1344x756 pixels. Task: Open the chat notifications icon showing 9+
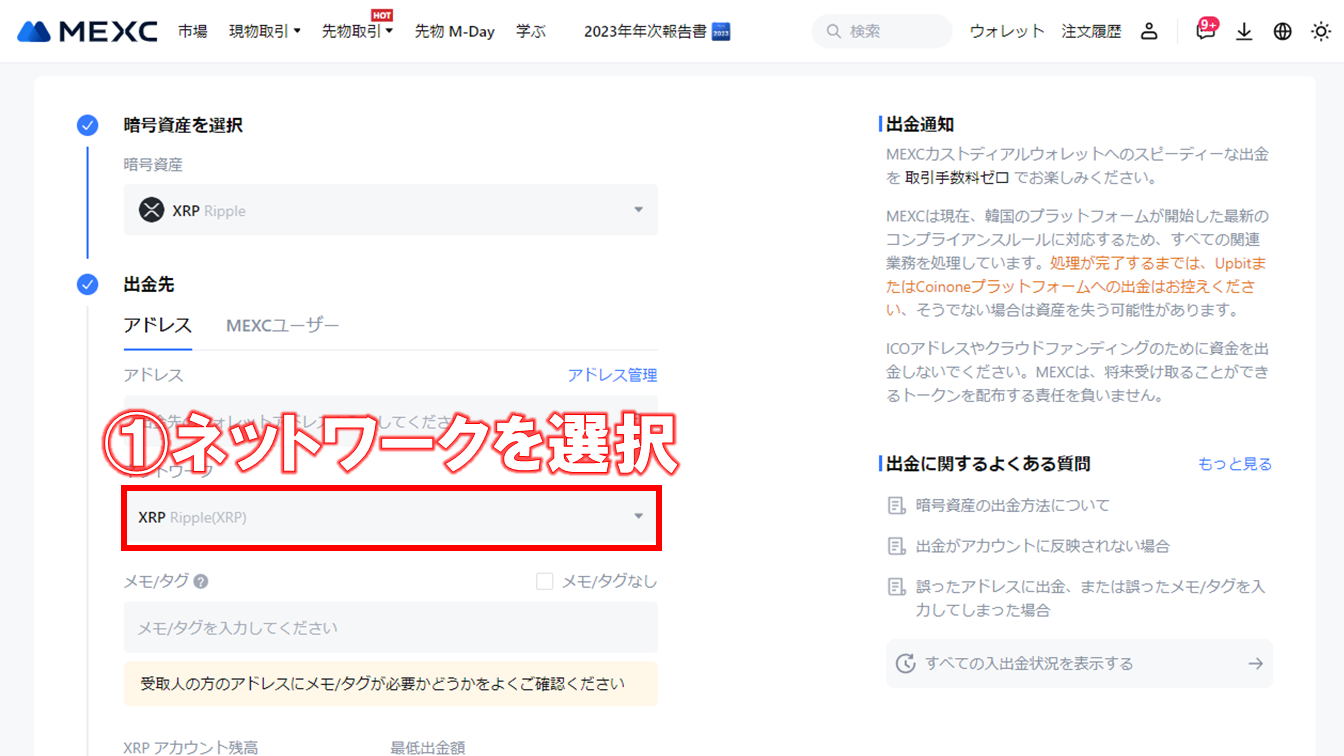1205,32
